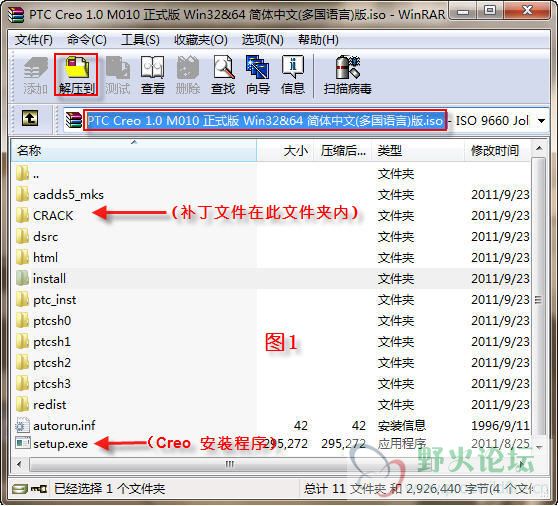Select the ptcsh2 folder name
558x506 pixels.
[52, 363]
